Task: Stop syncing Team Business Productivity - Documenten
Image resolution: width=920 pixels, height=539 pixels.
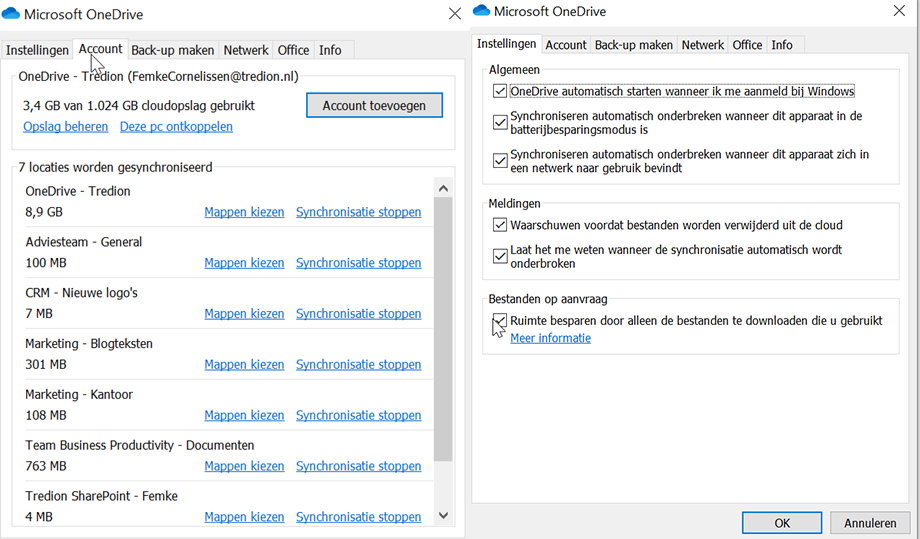Action: pyautogui.click(x=358, y=466)
